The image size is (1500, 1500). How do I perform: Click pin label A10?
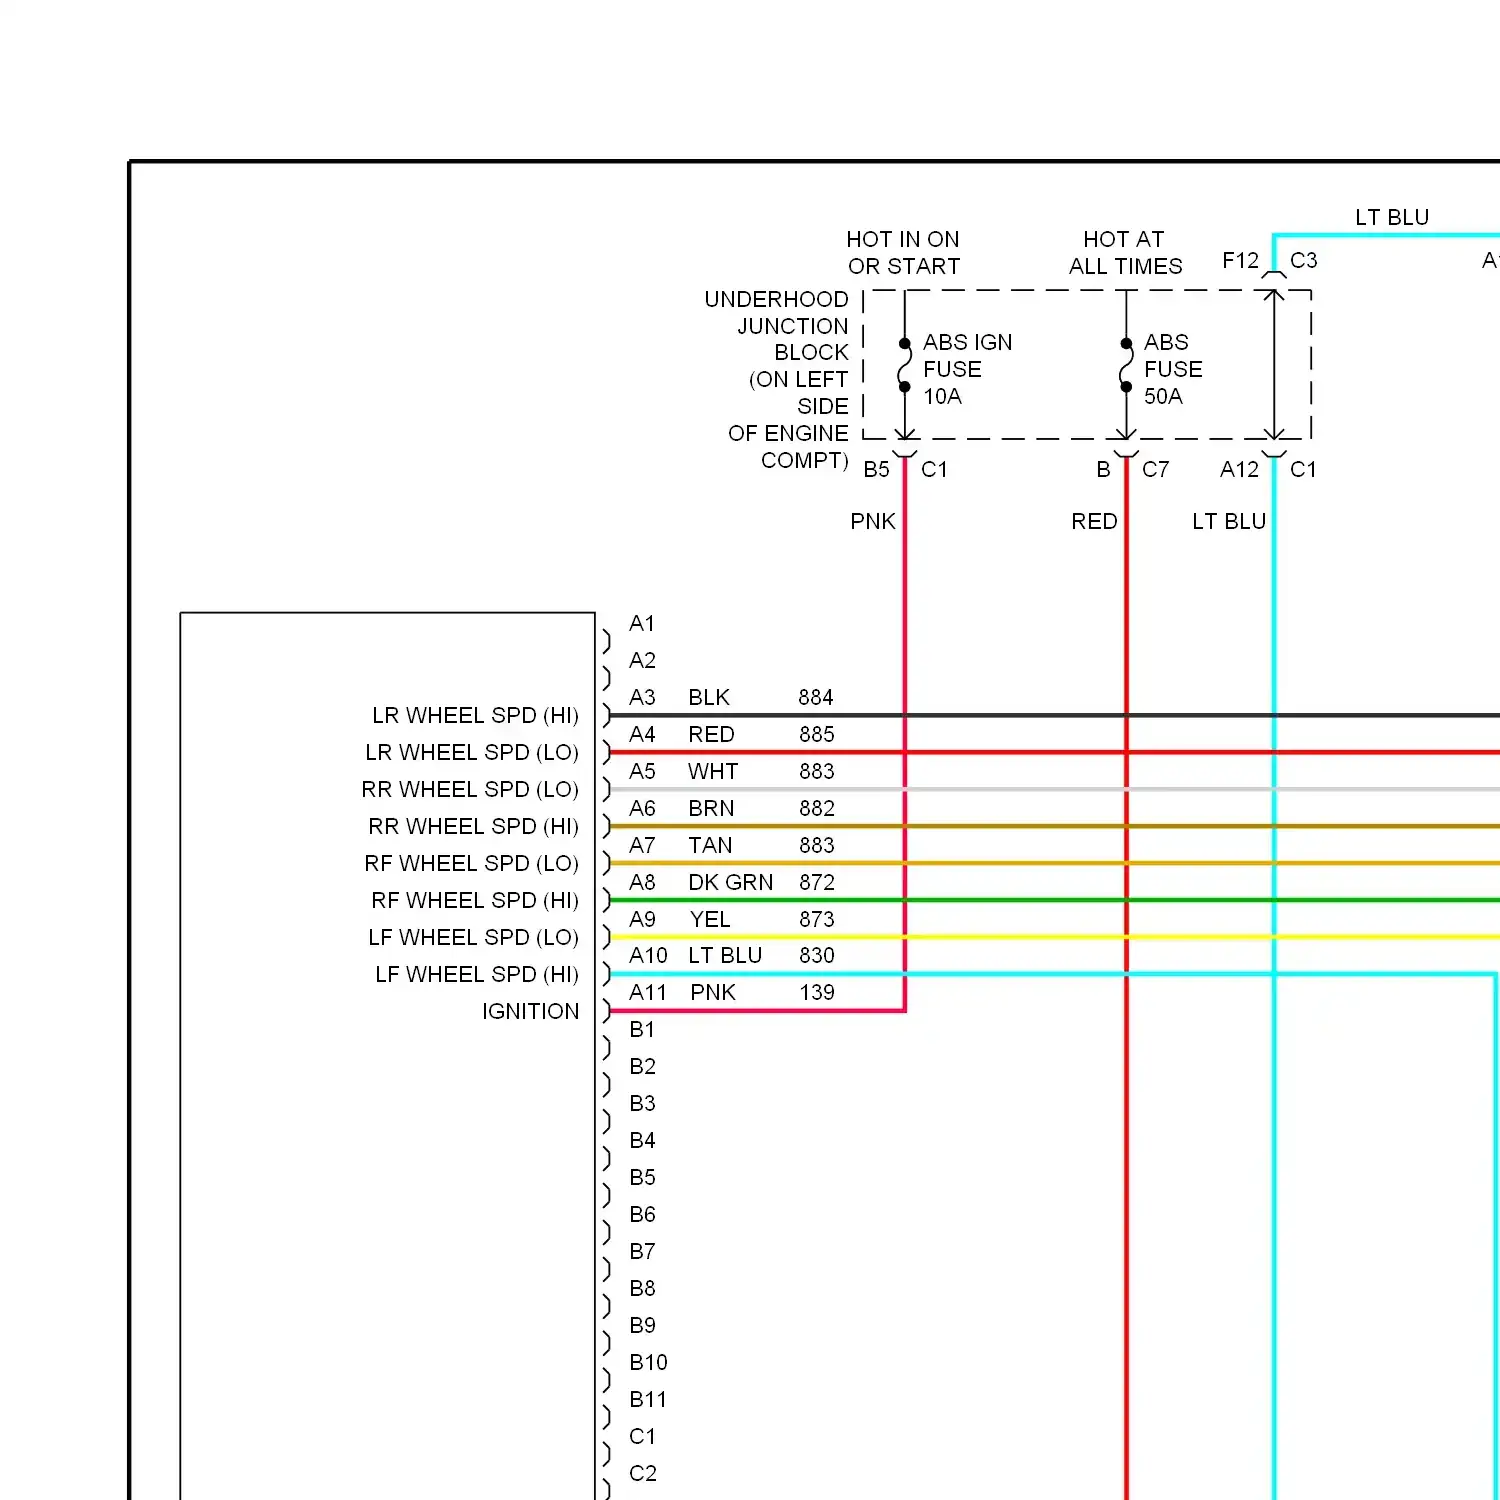tap(648, 956)
